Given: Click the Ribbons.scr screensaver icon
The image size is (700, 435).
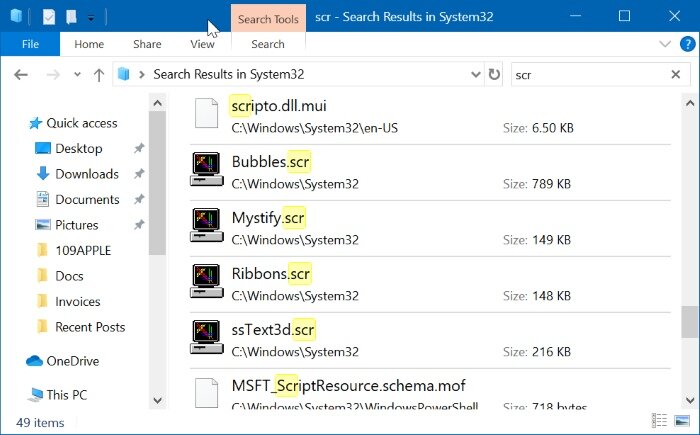Looking at the screenshot, I should pos(207,280).
